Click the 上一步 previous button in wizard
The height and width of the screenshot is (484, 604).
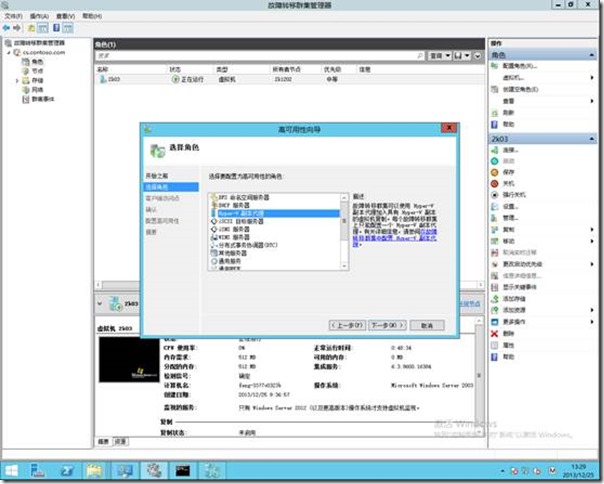[347, 325]
